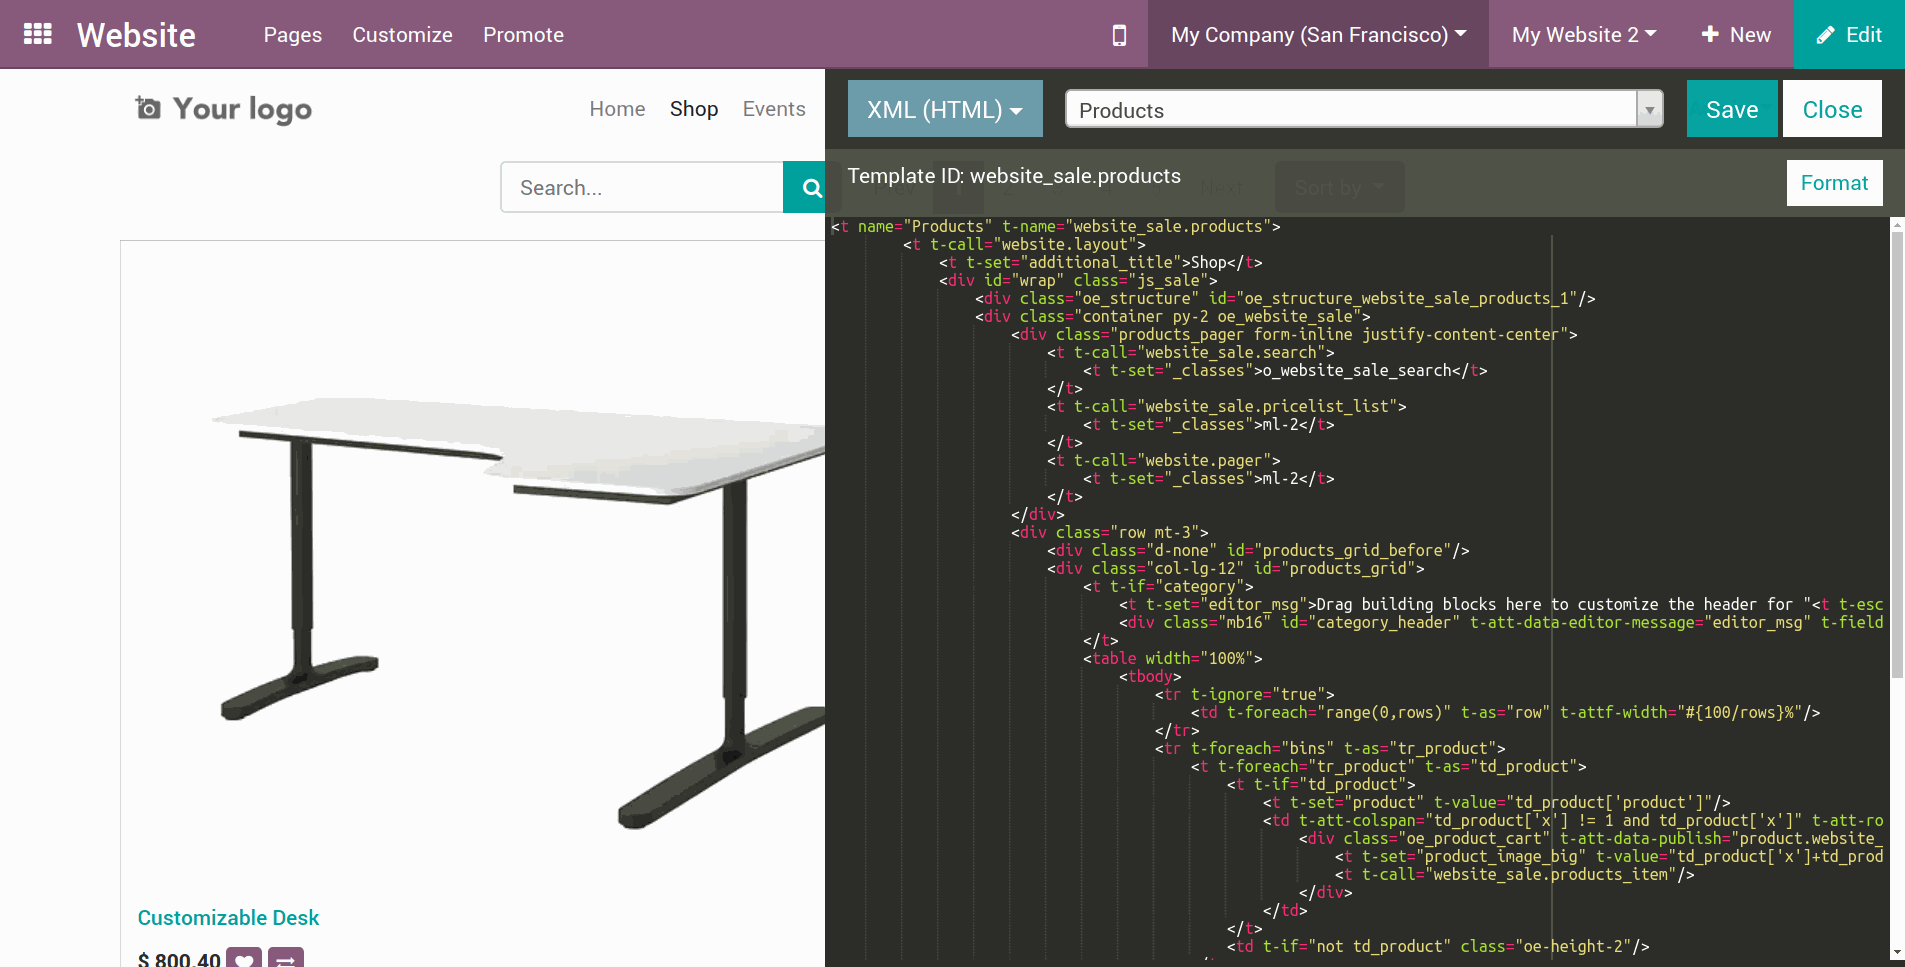This screenshot has width=1905, height=967.
Task: Click the magnifier search button
Action: 808,188
